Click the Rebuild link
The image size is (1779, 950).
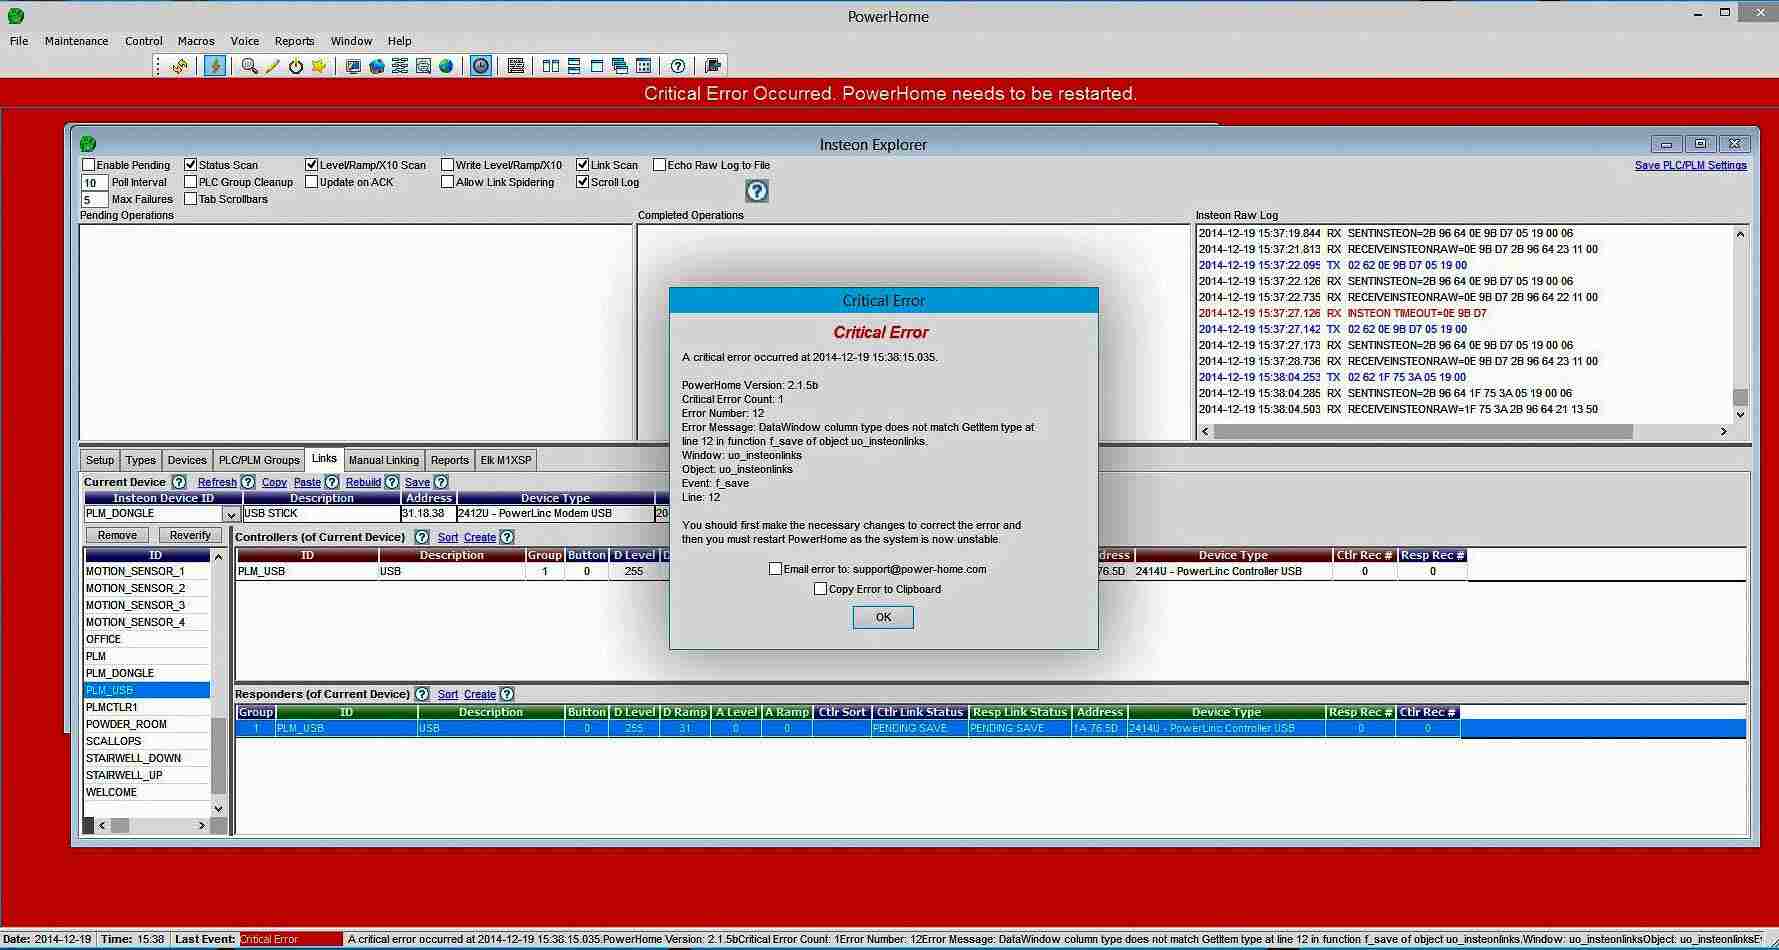(363, 482)
